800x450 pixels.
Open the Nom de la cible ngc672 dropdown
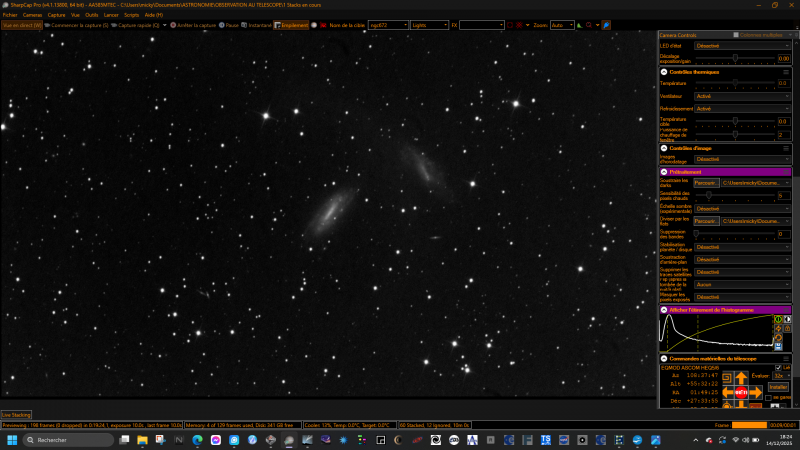coord(388,25)
